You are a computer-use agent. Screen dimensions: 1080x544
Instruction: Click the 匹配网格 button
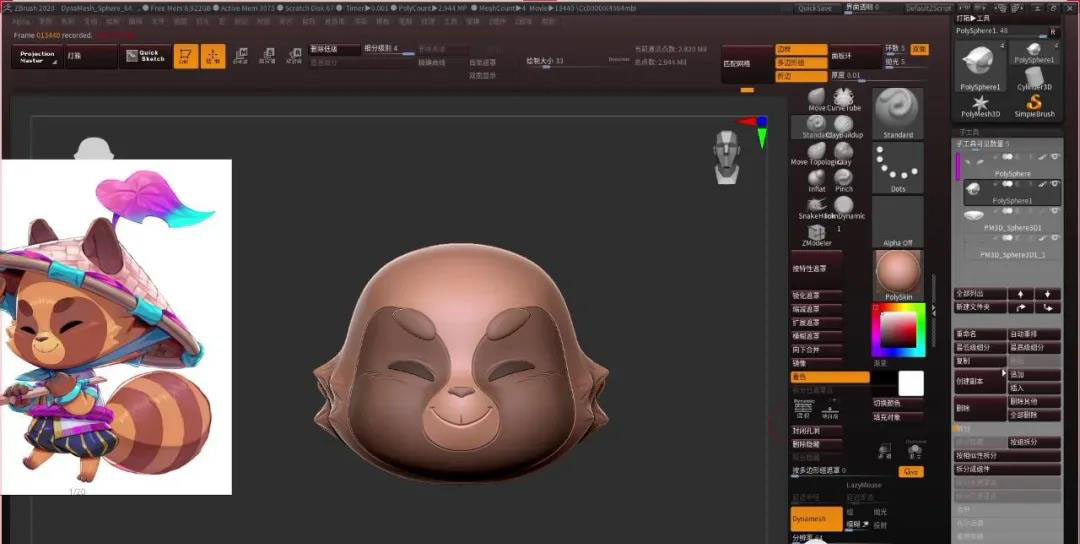pyautogui.click(x=747, y=64)
